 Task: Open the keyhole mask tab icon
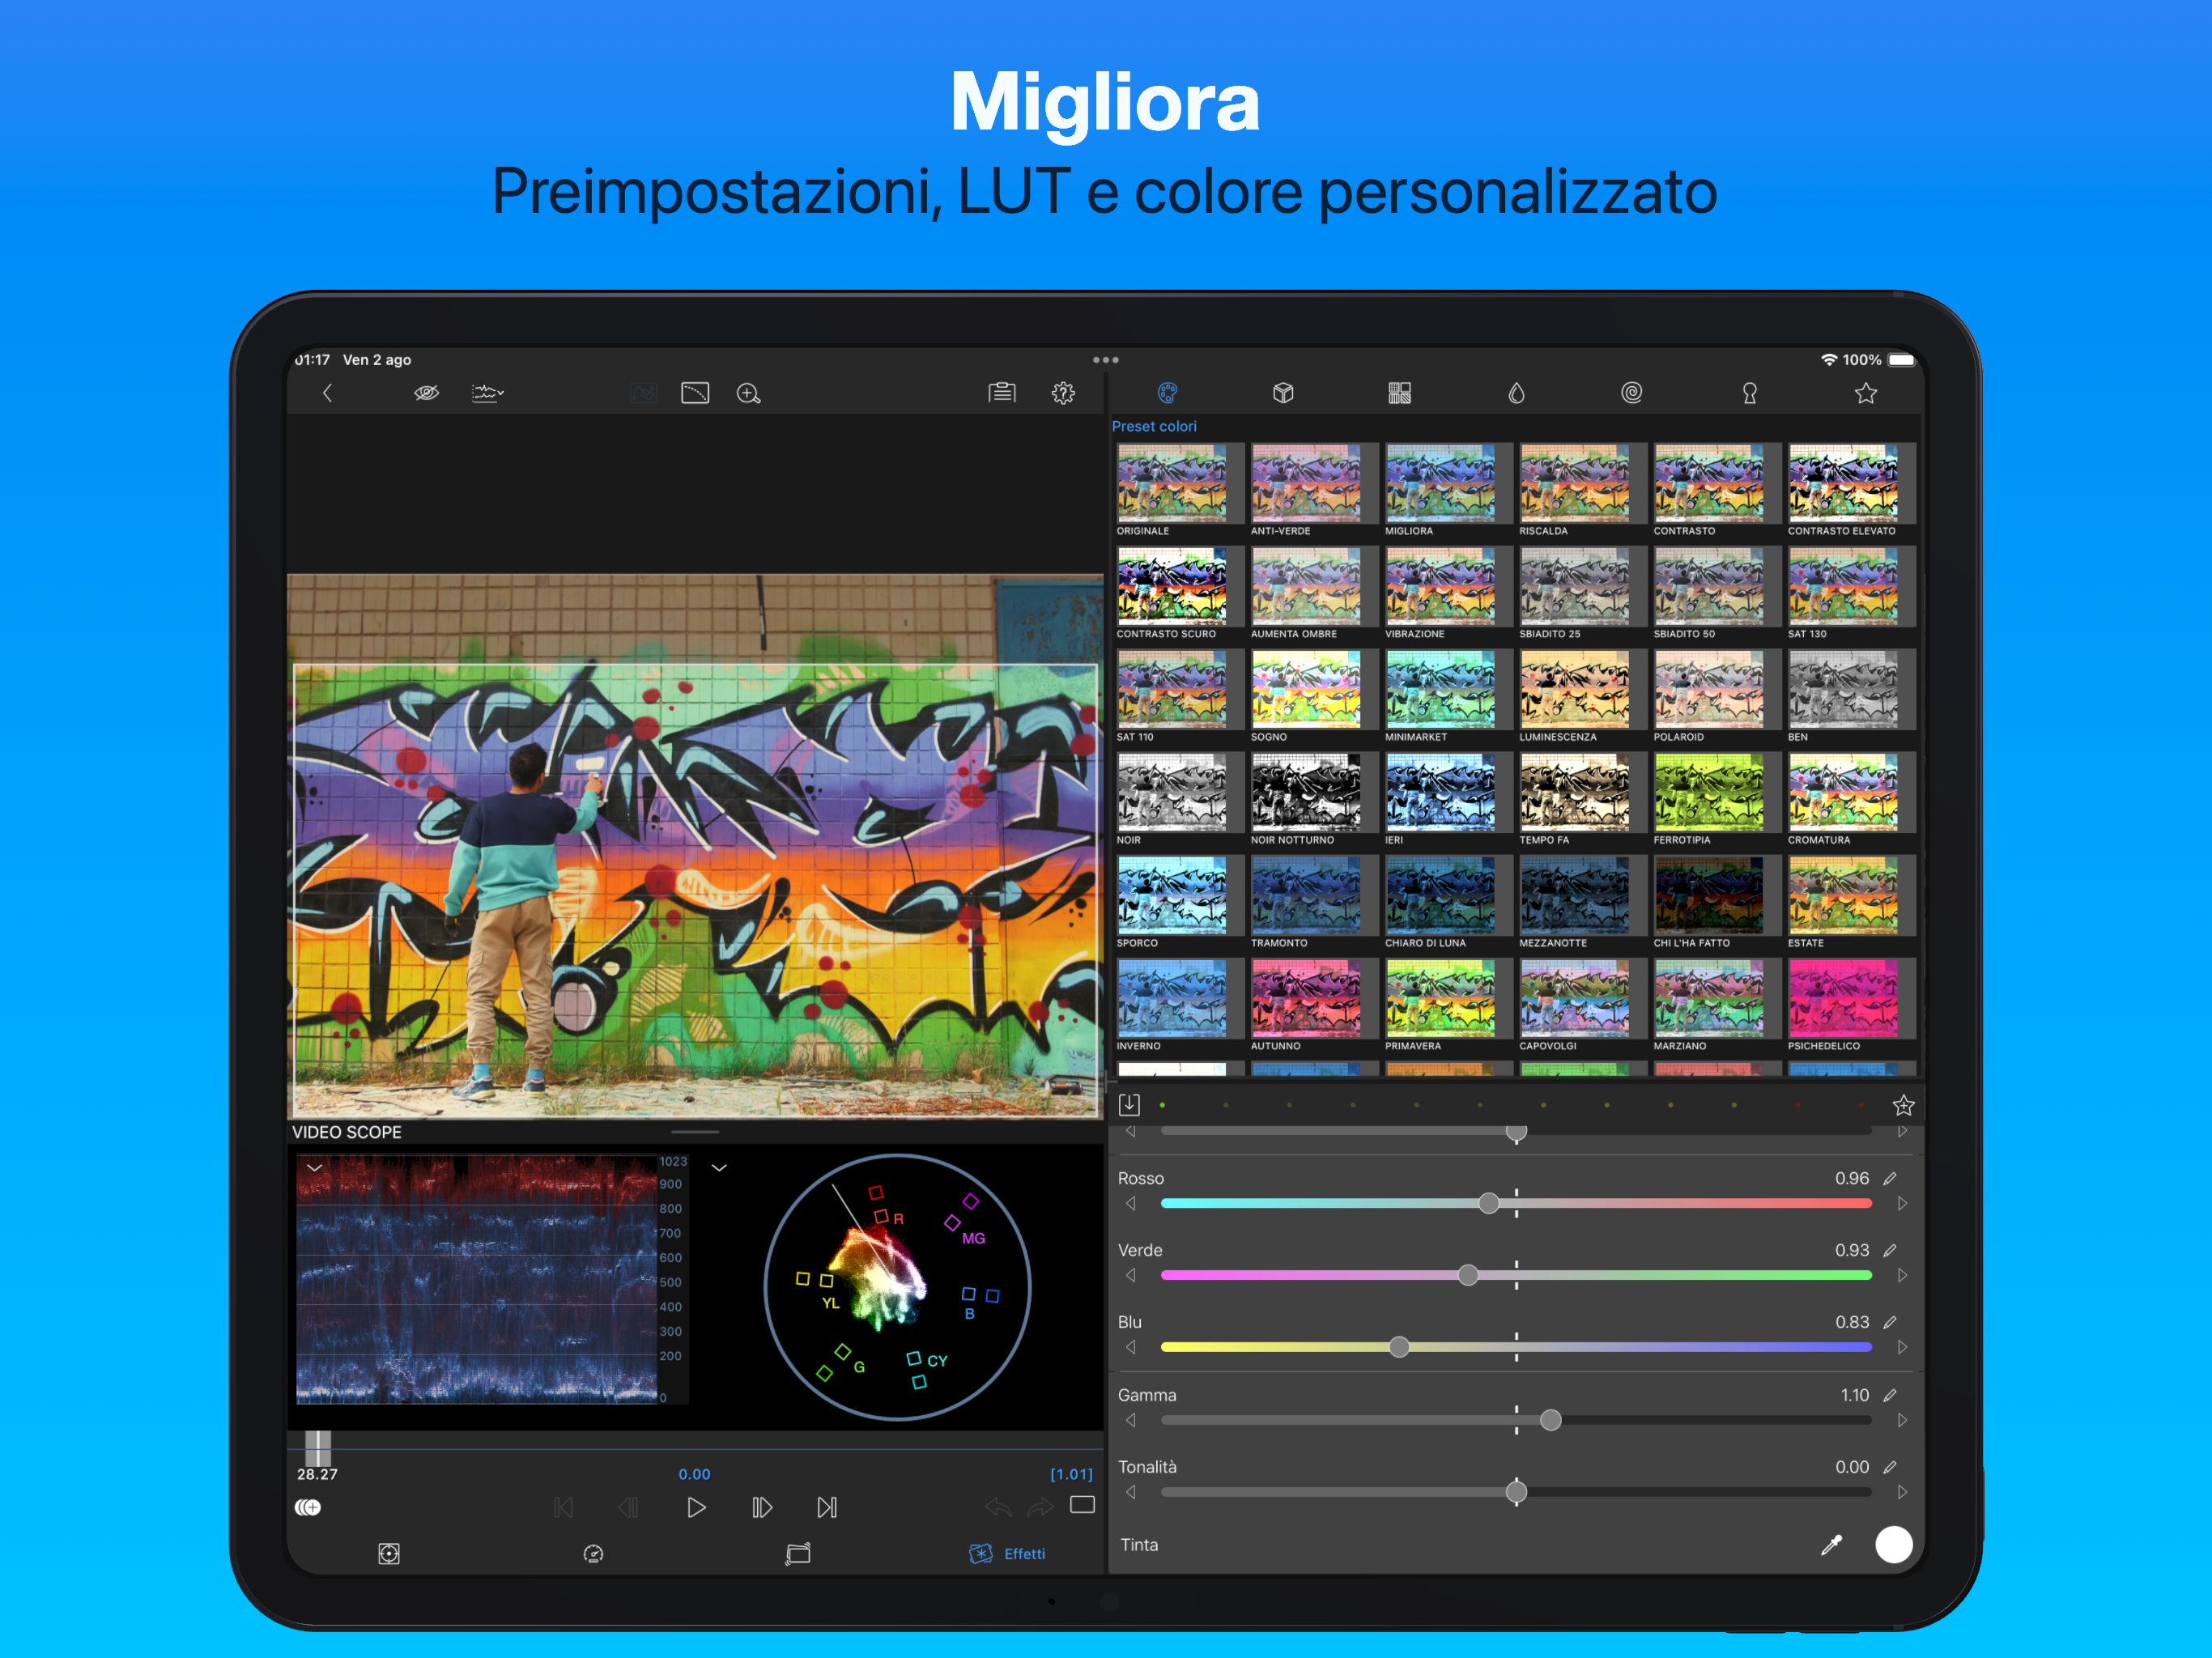click(1749, 393)
